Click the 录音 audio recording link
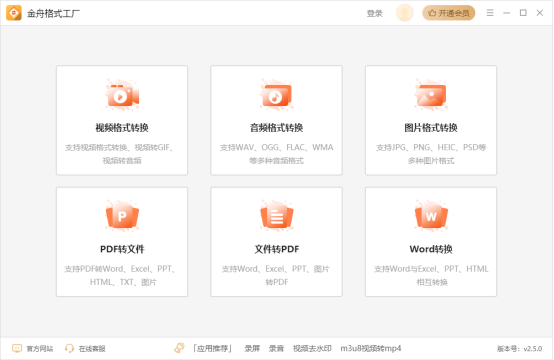 pyautogui.click(x=276, y=349)
